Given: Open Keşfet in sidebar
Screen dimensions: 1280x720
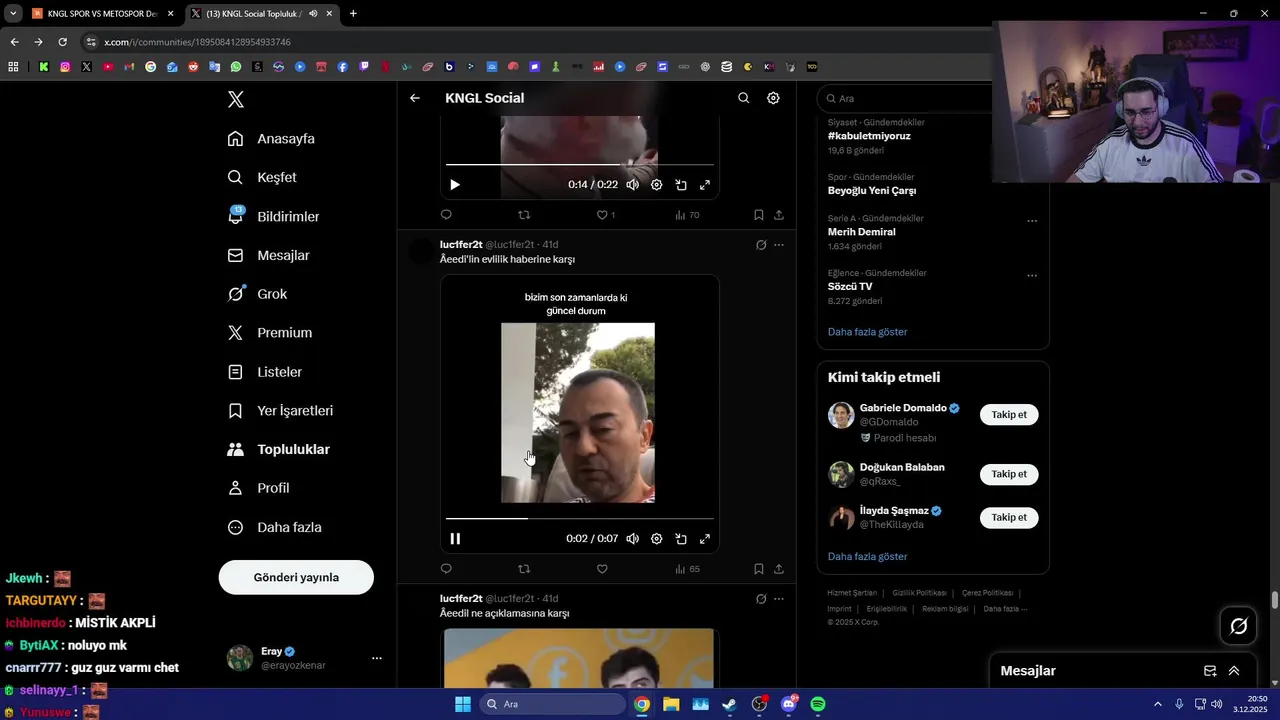Looking at the screenshot, I should [262, 177].
